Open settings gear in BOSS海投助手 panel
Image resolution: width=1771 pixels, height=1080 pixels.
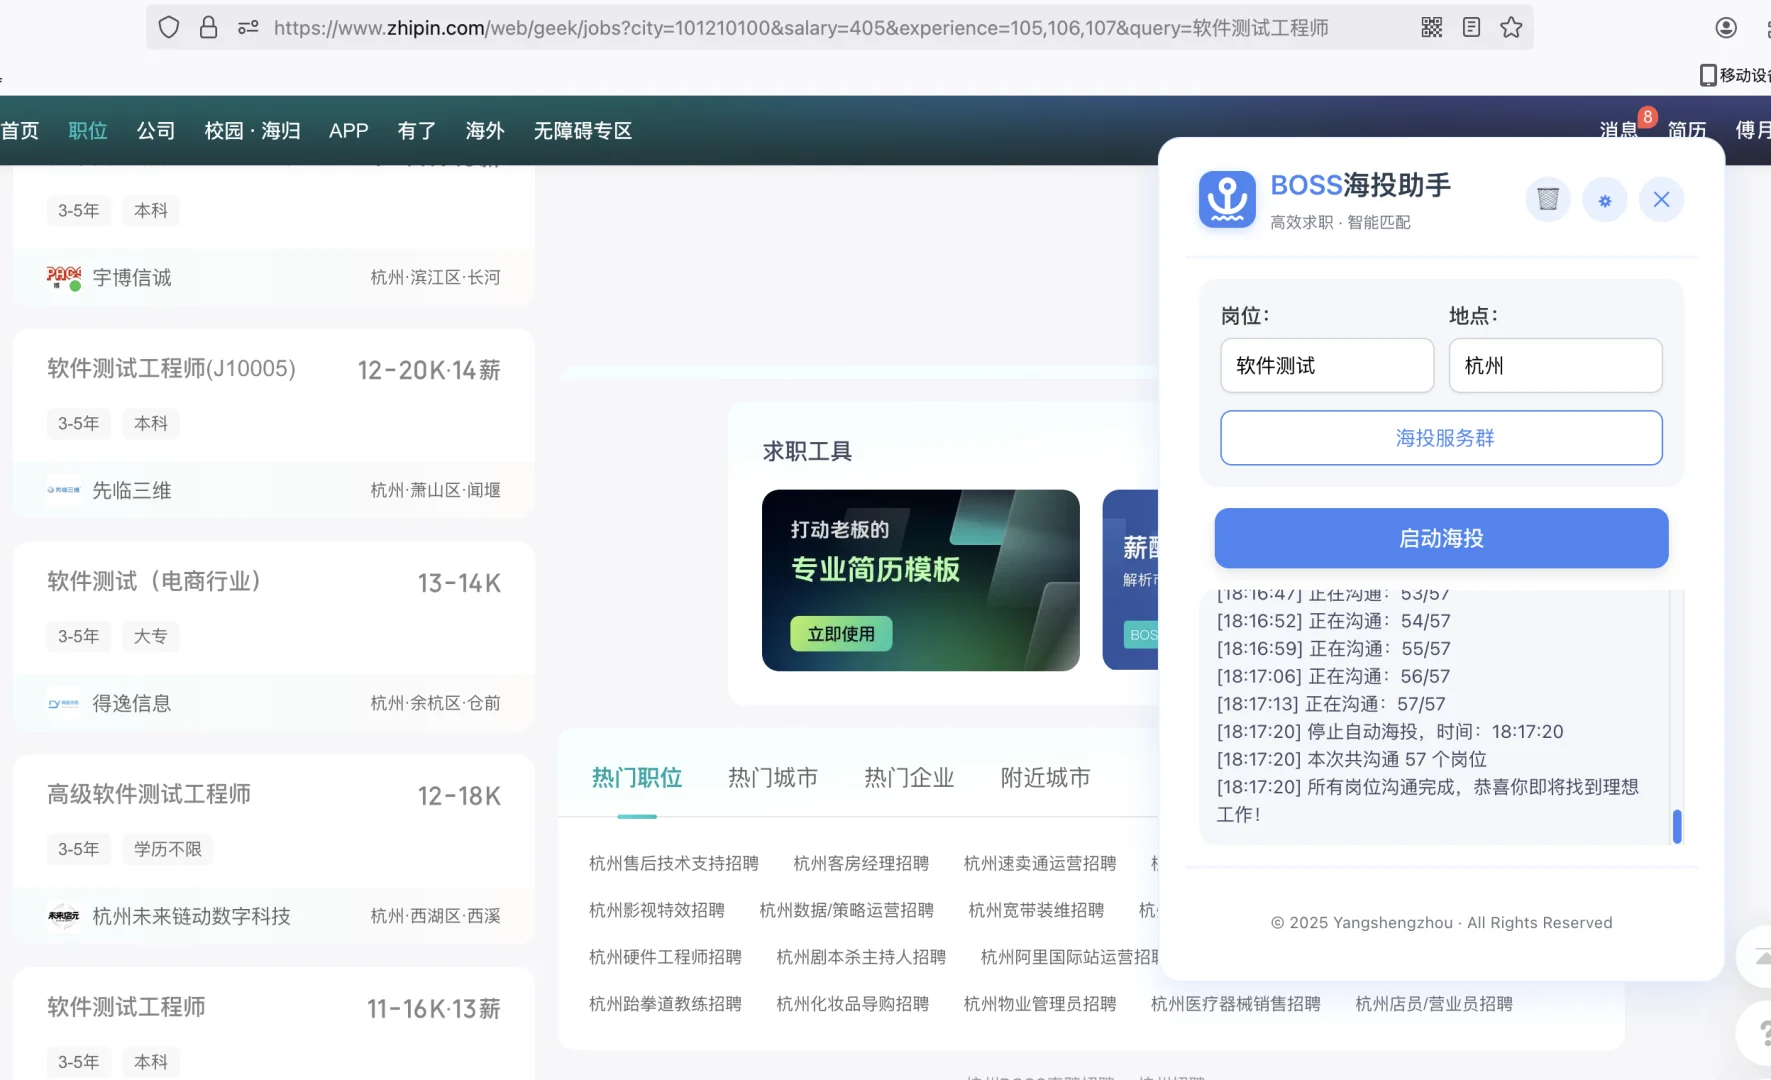tap(1605, 199)
